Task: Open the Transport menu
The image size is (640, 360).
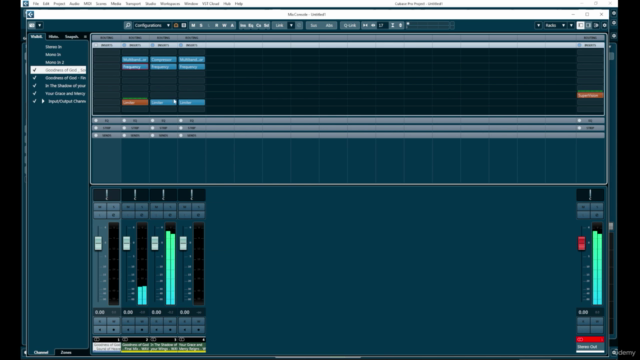Action: (133, 4)
